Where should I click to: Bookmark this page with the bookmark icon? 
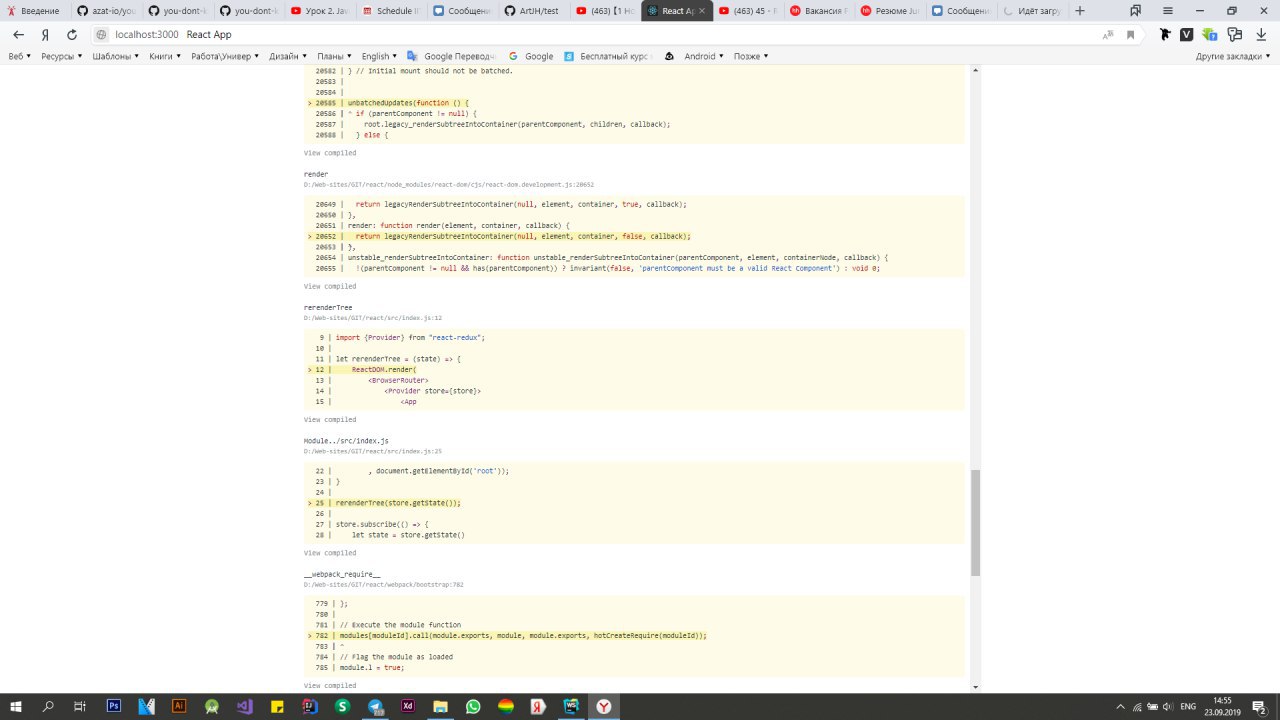(1131, 34)
